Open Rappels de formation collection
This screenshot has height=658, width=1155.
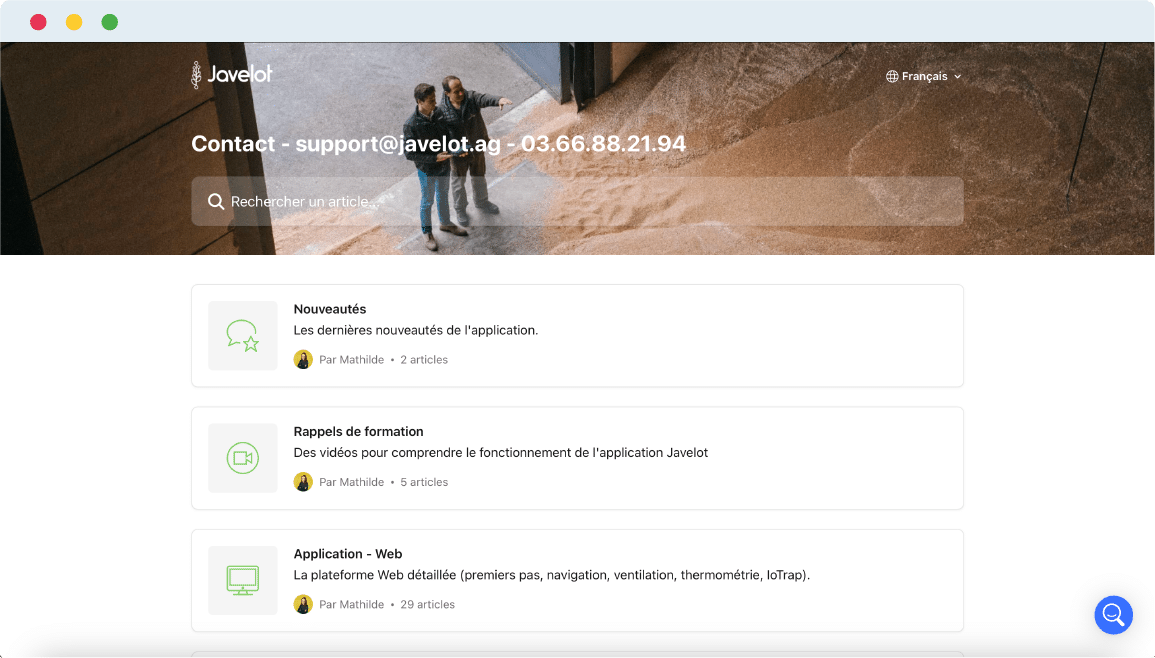tap(358, 431)
